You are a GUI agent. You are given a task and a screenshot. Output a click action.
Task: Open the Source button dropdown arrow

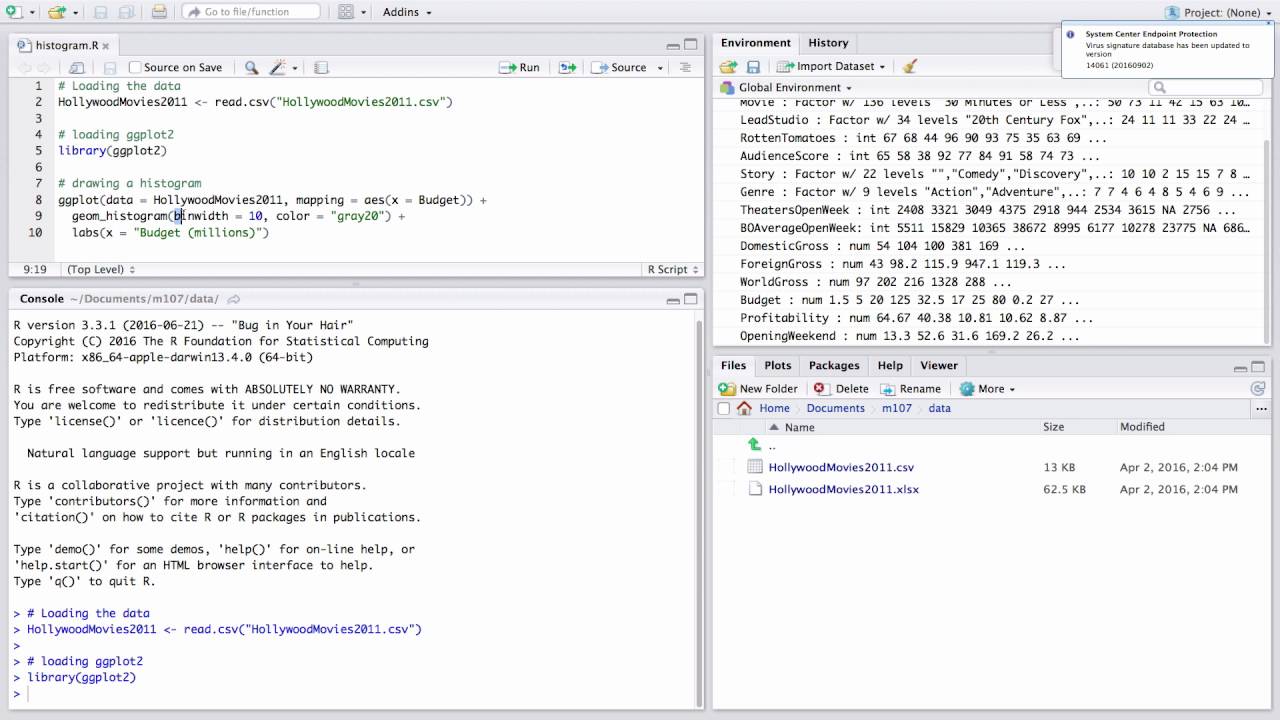[x=659, y=68]
